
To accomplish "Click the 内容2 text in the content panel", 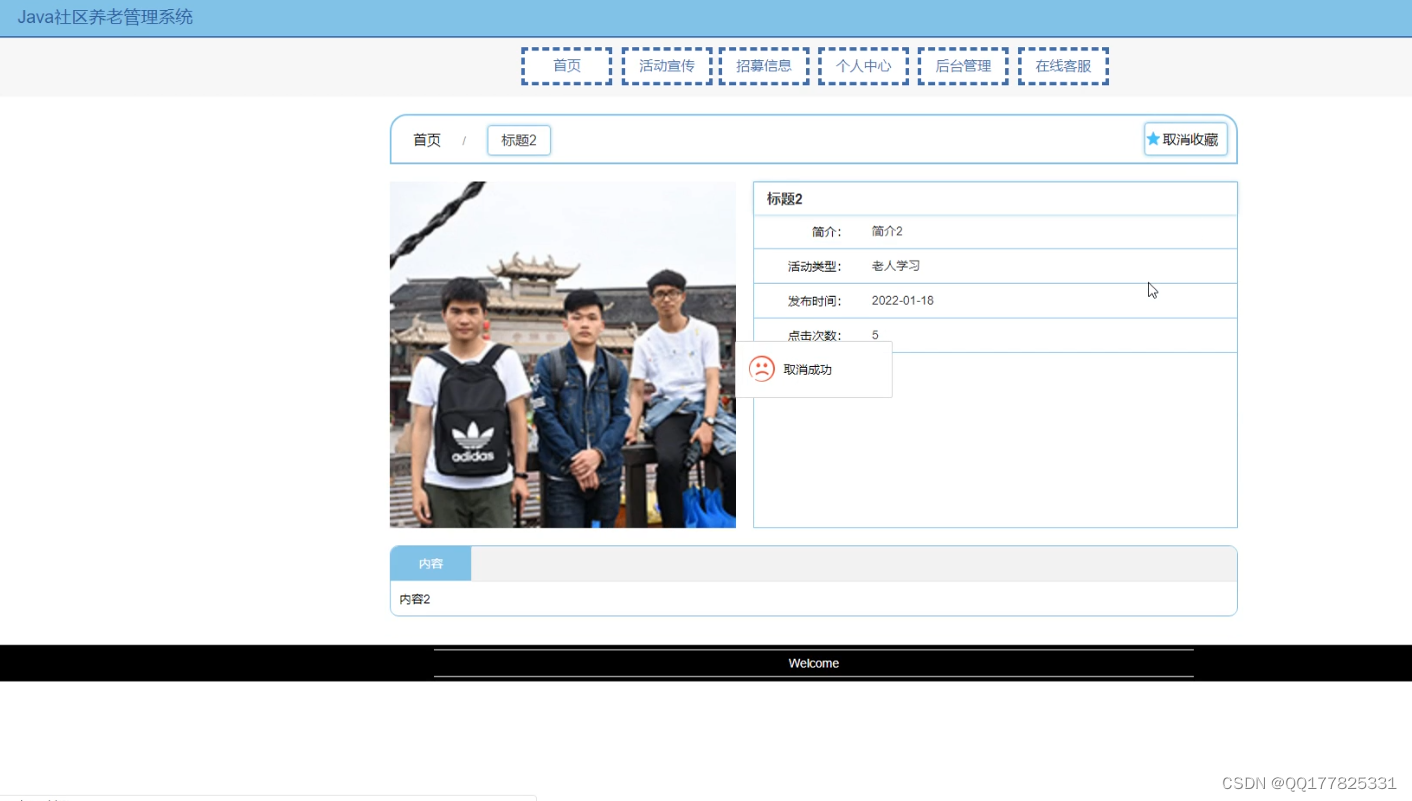I will [415, 599].
